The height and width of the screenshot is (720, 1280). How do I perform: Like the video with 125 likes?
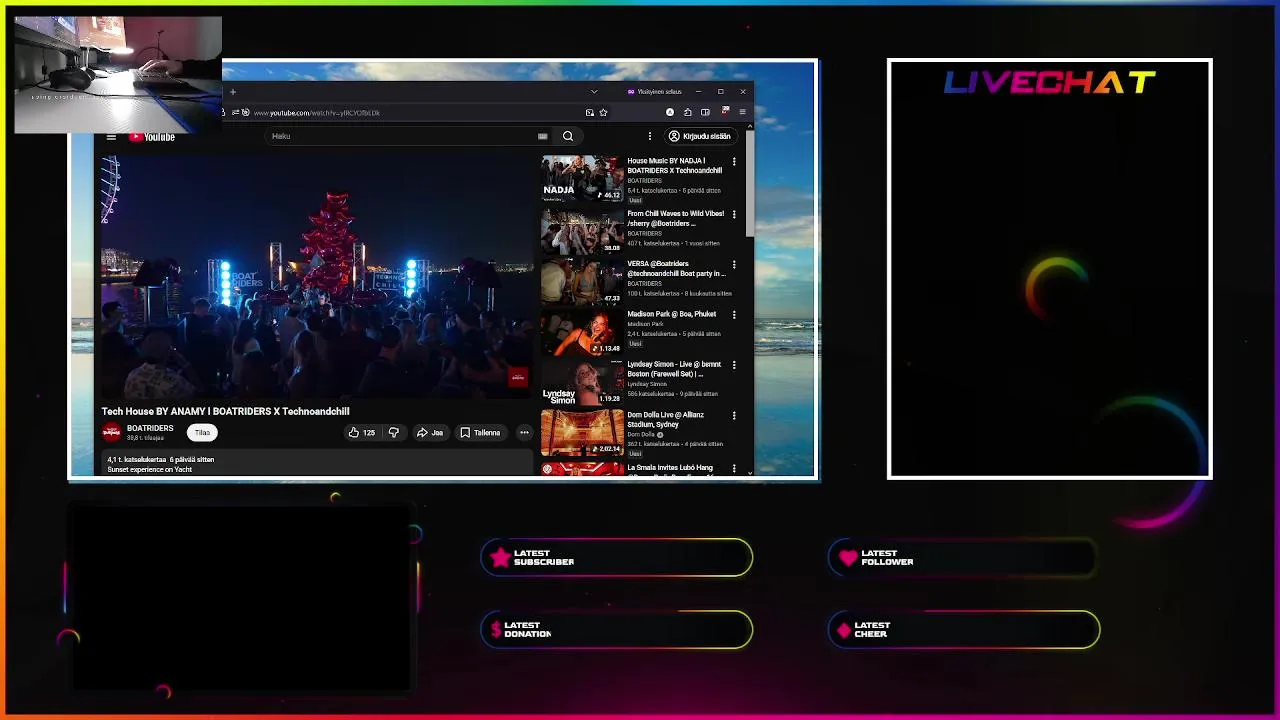pyautogui.click(x=361, y=433)
